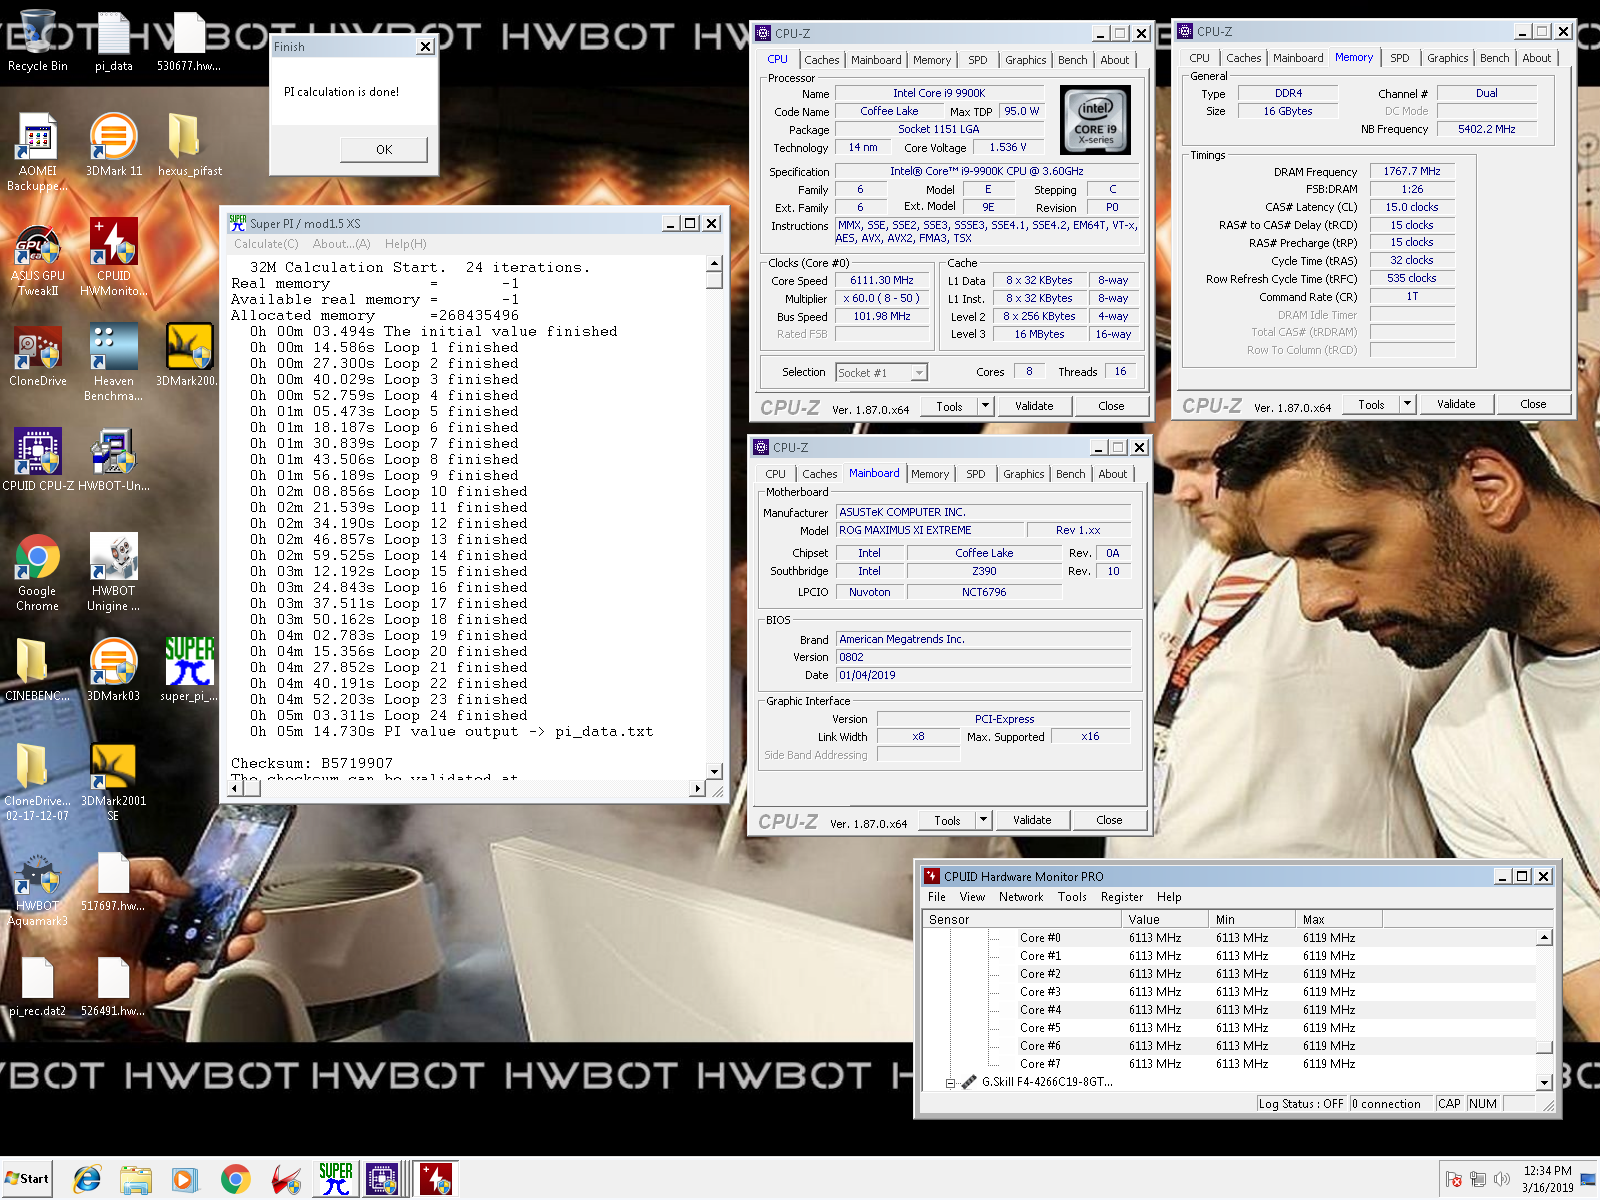Screen dimensions: 1600x1200
Task: Click HWMonitor scrollbar down arrow
Action: point(1544,1082)
